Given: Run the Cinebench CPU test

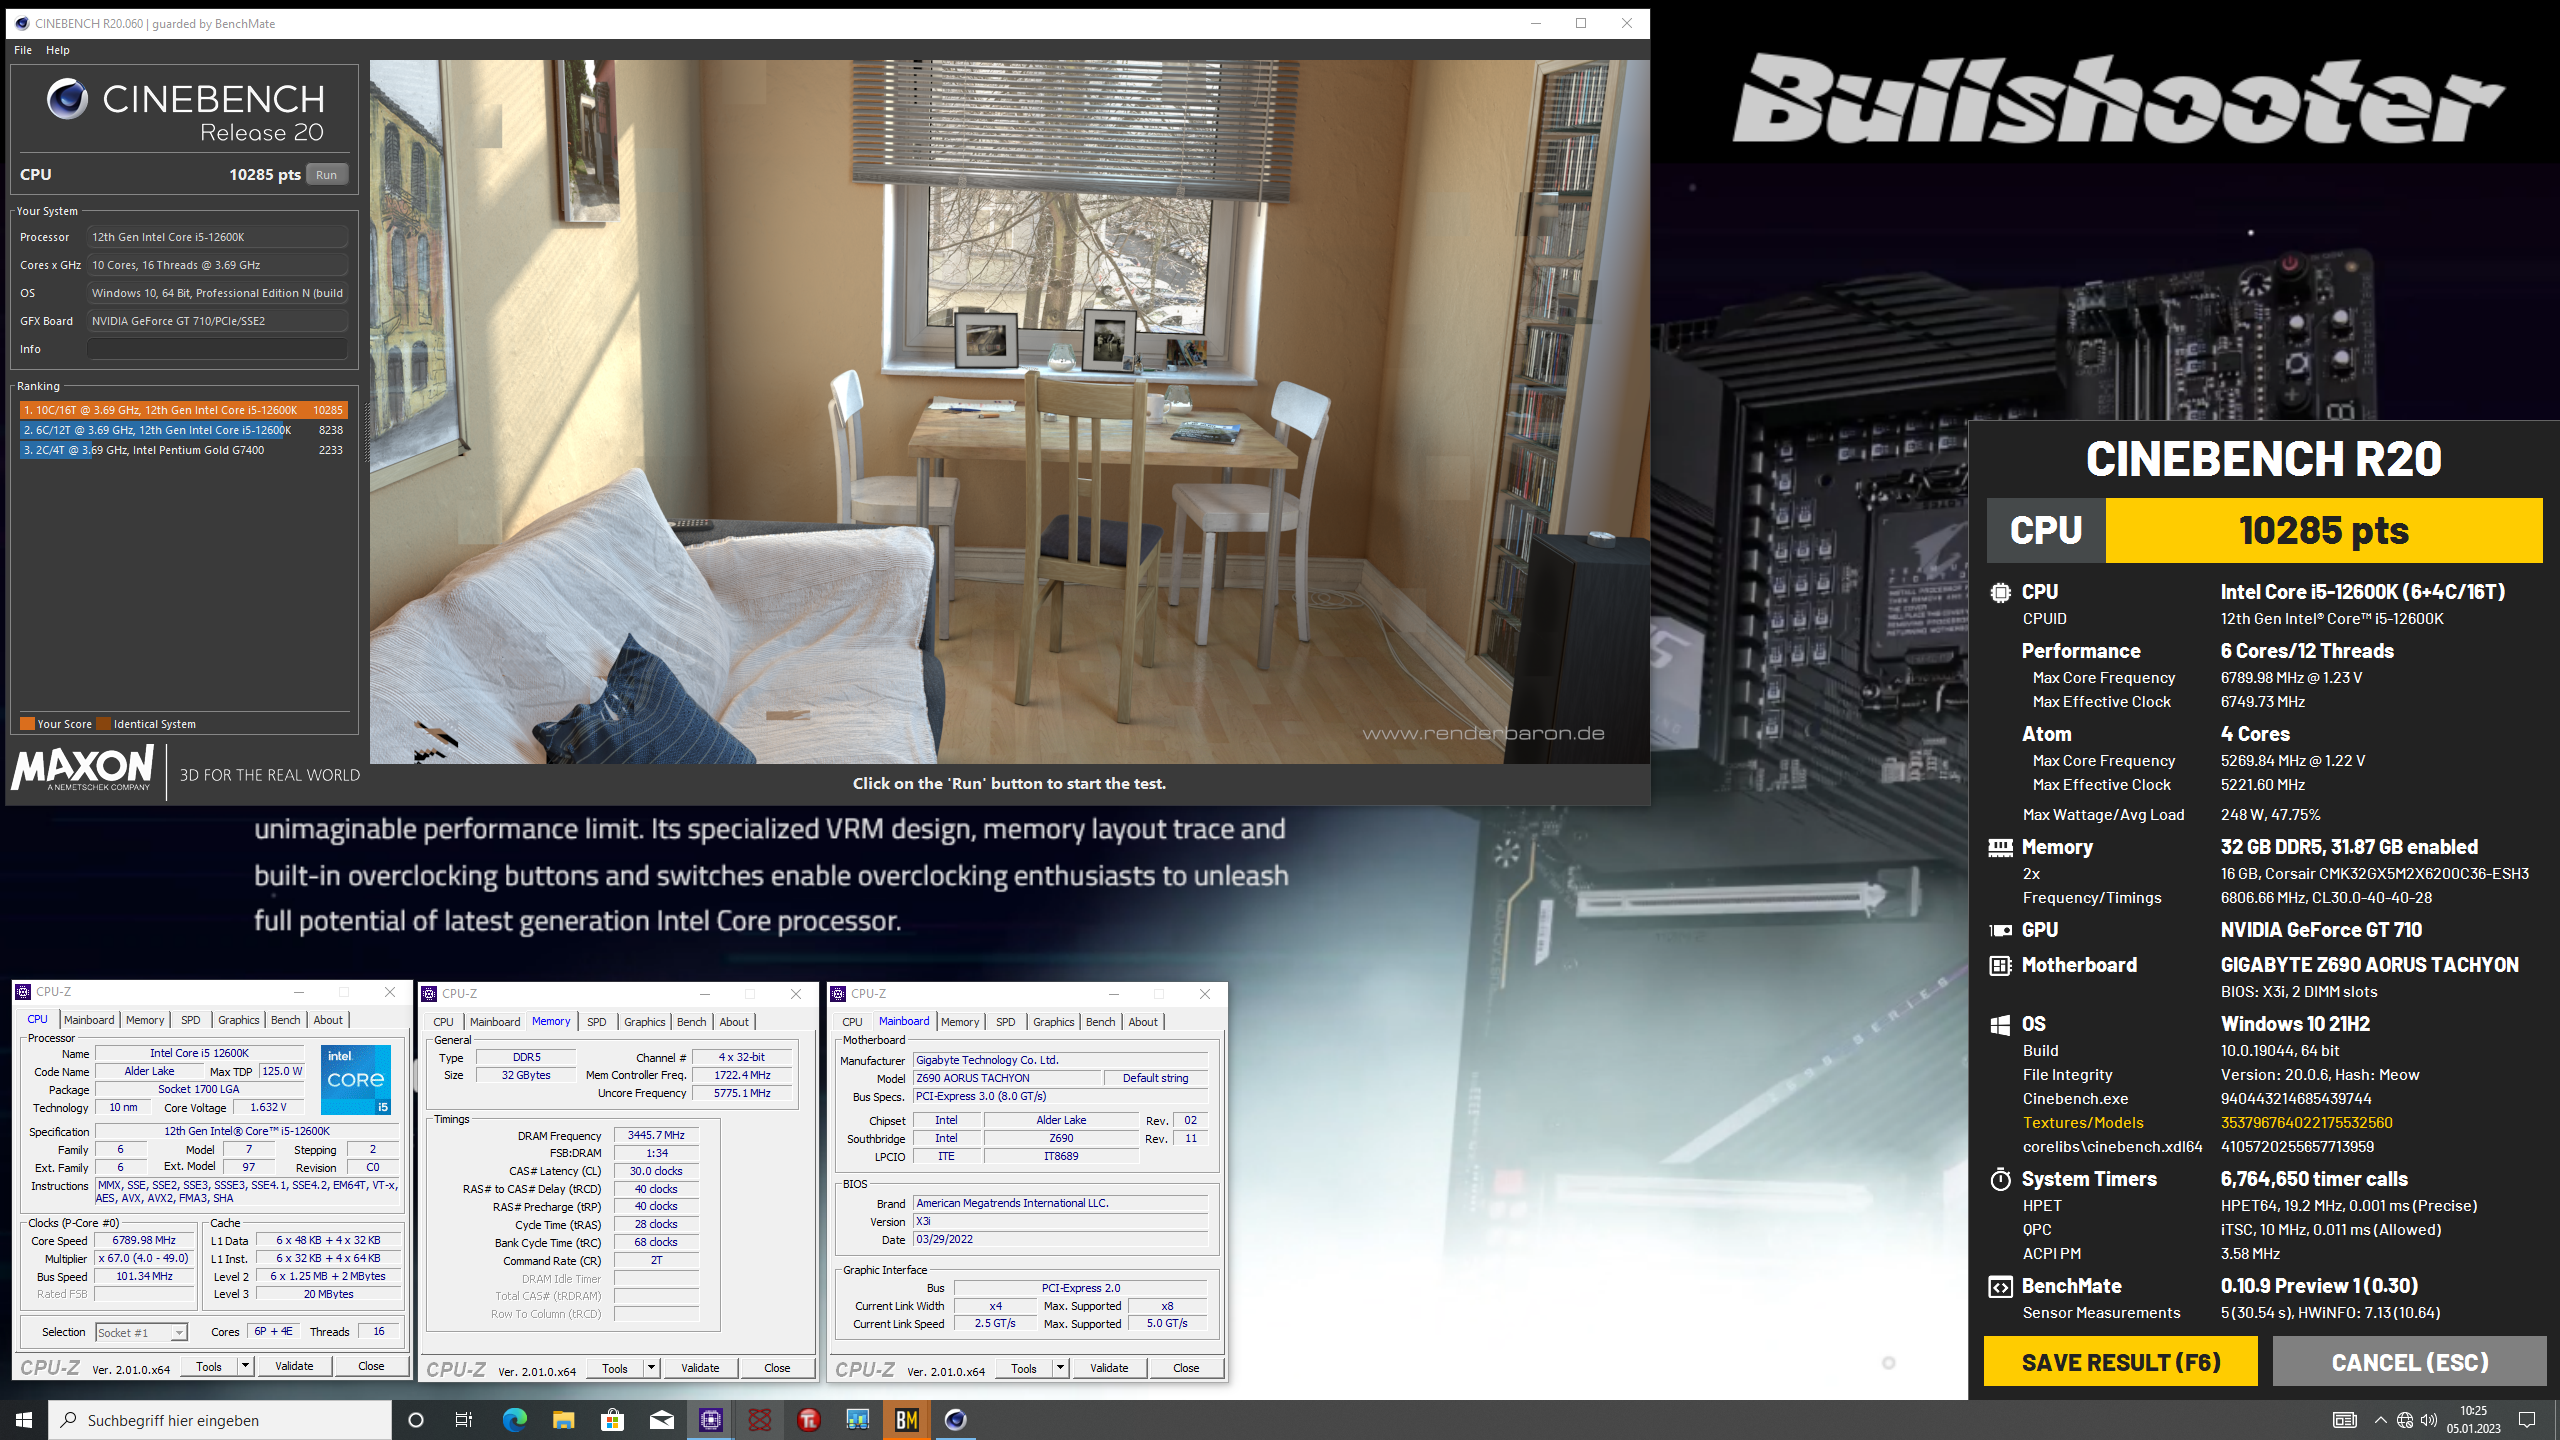Looking at the screenshot, I should pyautogui.click(x=326, y=175).
